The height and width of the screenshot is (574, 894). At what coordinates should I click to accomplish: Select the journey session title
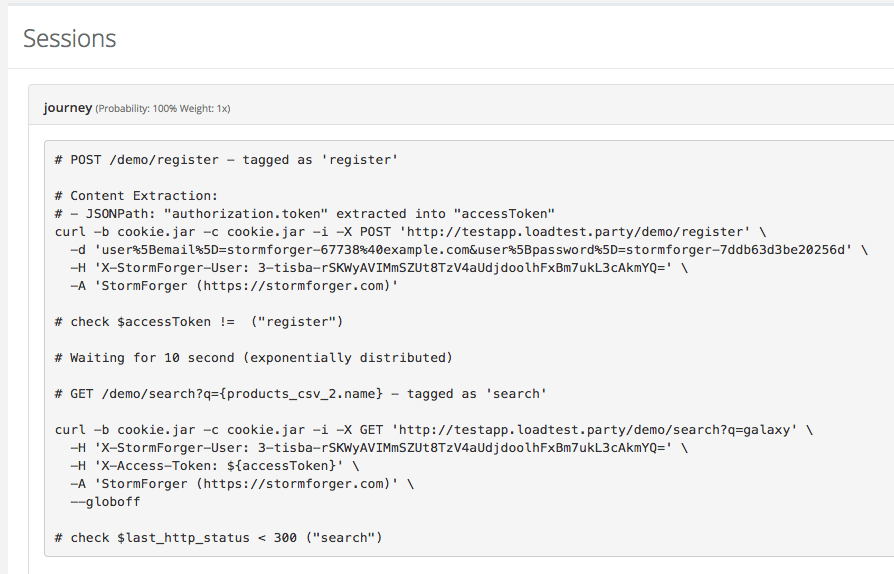pyautogui.click(x=68, y=108)
